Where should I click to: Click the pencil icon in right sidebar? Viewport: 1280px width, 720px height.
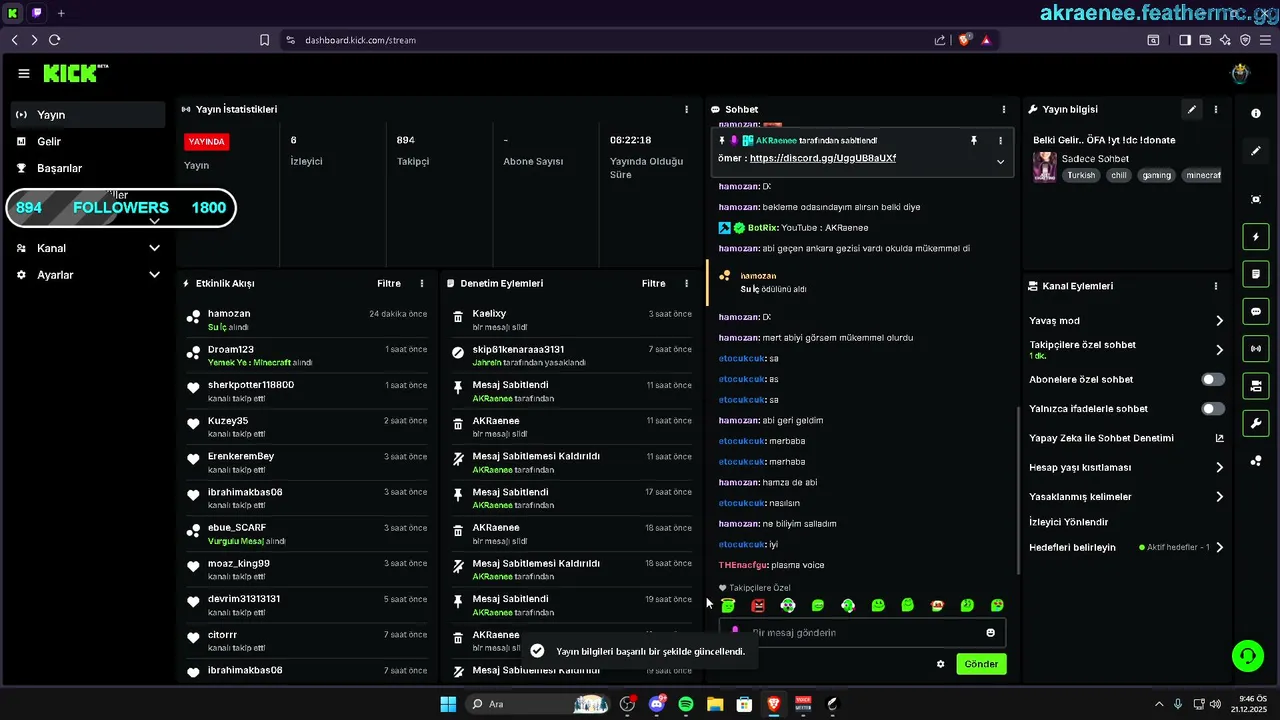1256,151
